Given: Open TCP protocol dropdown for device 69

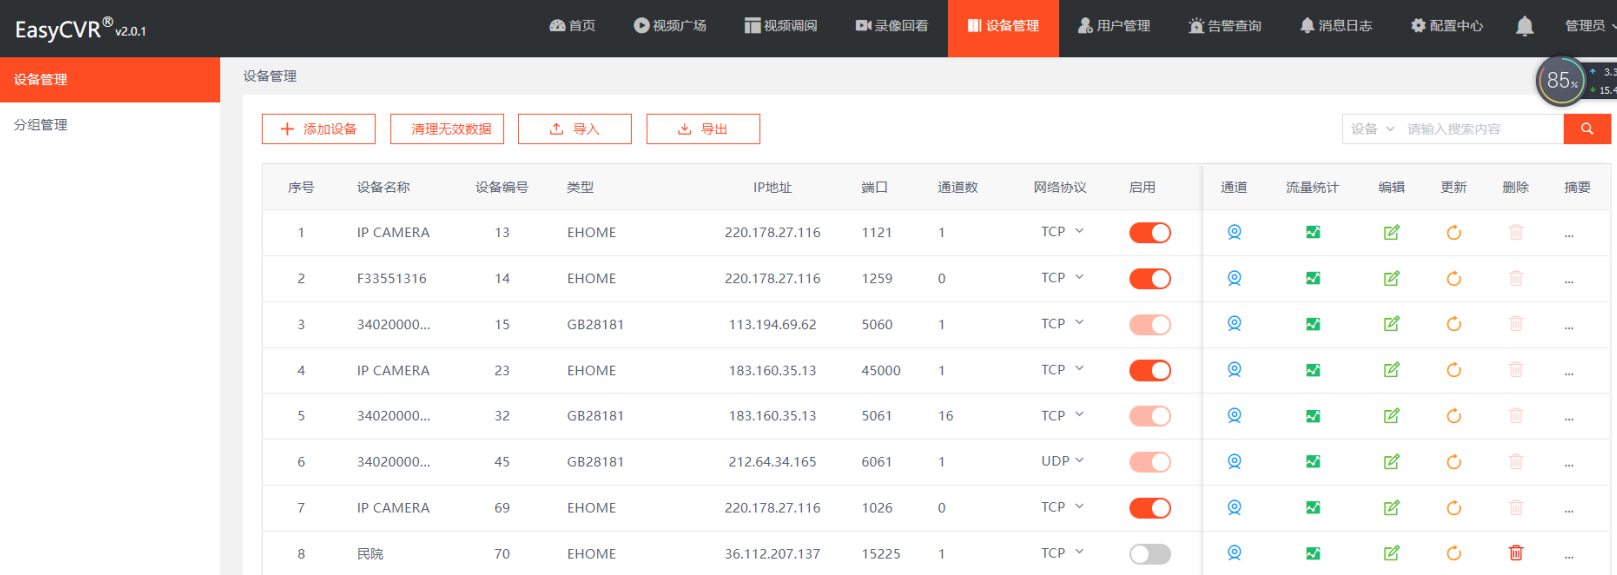Looking at the screenshot, I should coord(1062,506).
